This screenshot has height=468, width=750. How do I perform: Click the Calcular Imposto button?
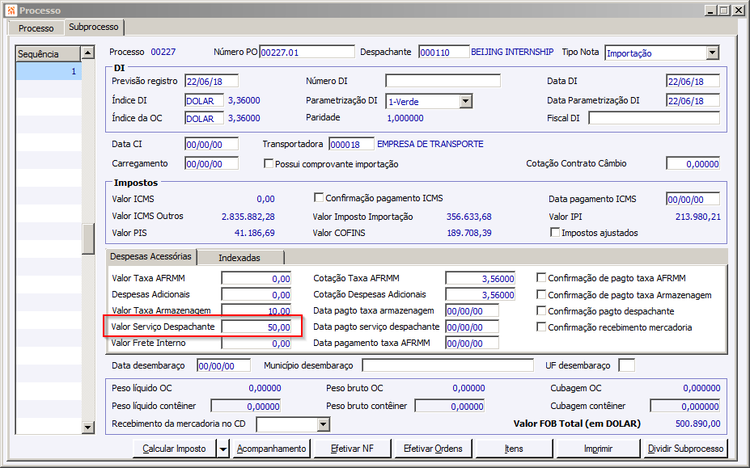(x=174, y=449)
